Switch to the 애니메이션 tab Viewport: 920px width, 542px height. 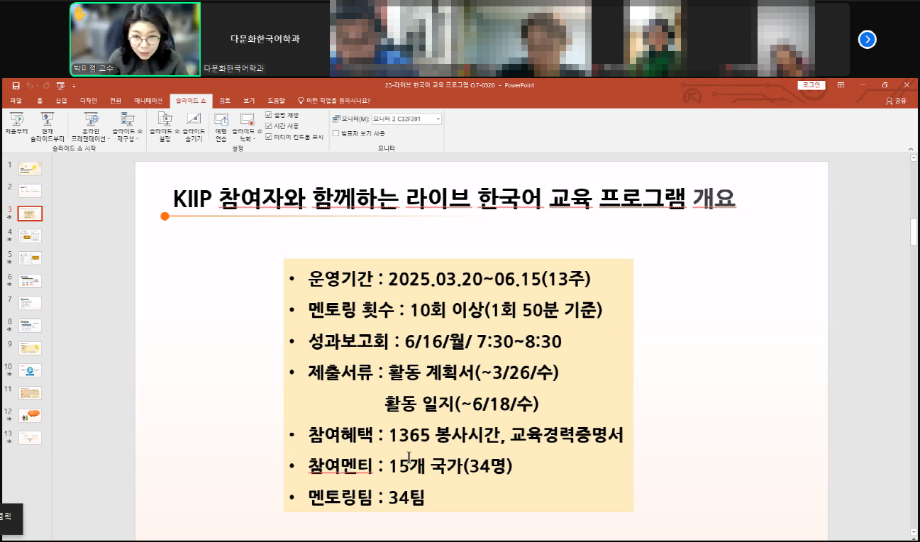[x=148, y=101]
